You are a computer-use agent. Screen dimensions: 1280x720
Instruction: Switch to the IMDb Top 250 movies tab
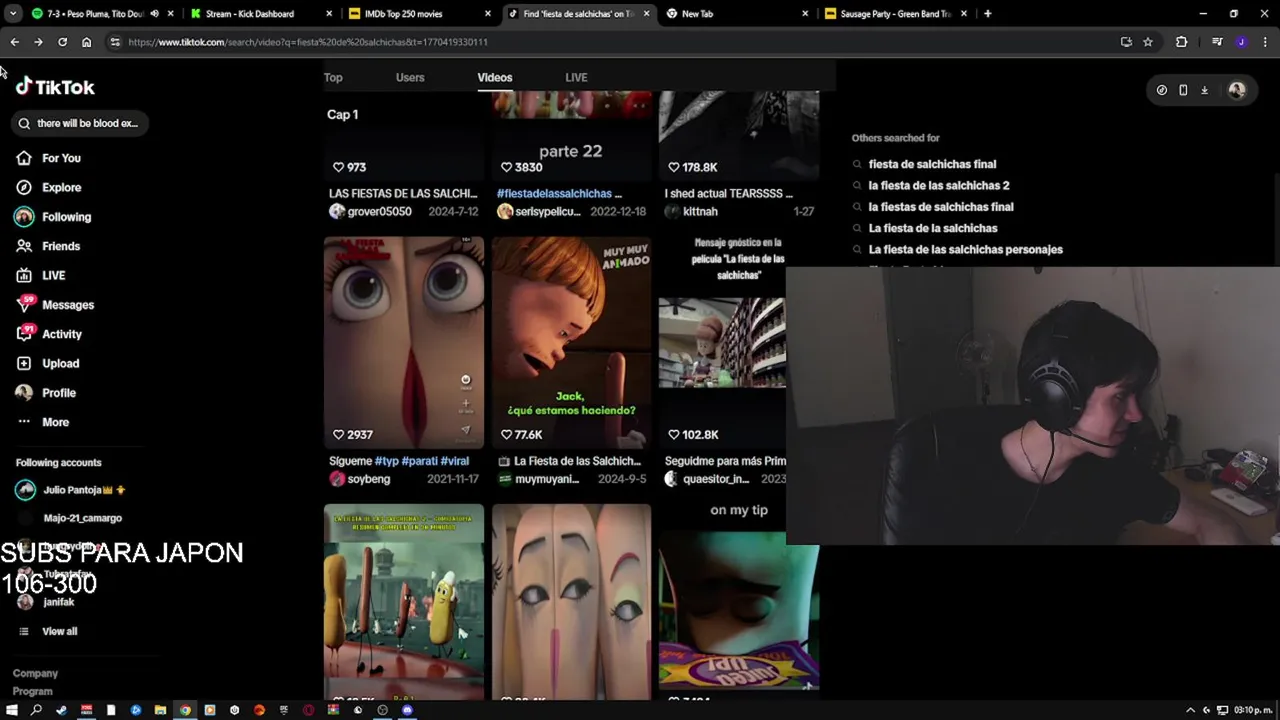click(x=403, y=14)
